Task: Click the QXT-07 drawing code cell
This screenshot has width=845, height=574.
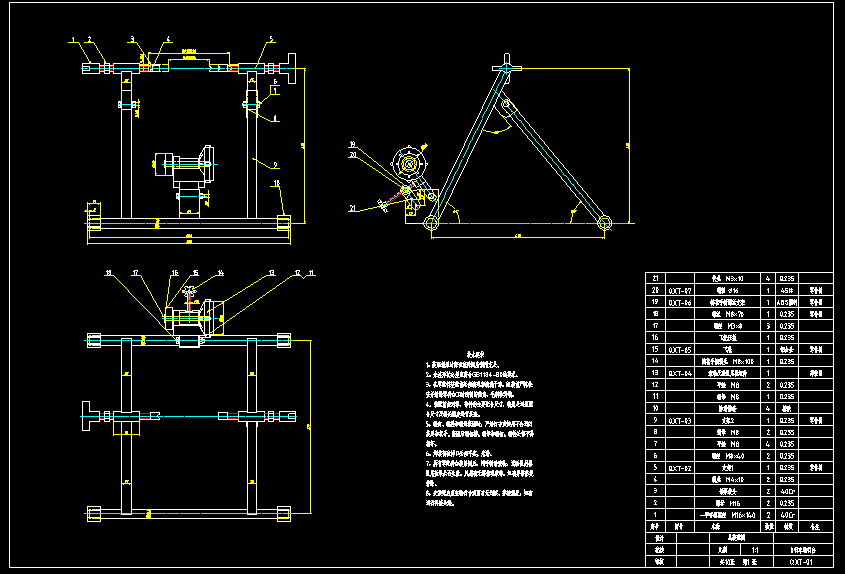Action: coord(680,291)
